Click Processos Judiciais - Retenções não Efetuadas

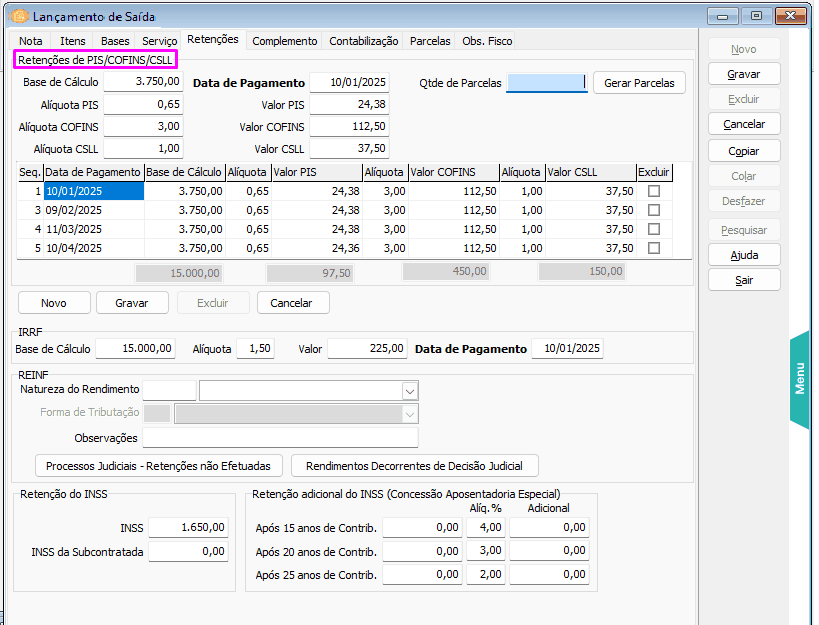pyautogui.click(x=158, y=466)
